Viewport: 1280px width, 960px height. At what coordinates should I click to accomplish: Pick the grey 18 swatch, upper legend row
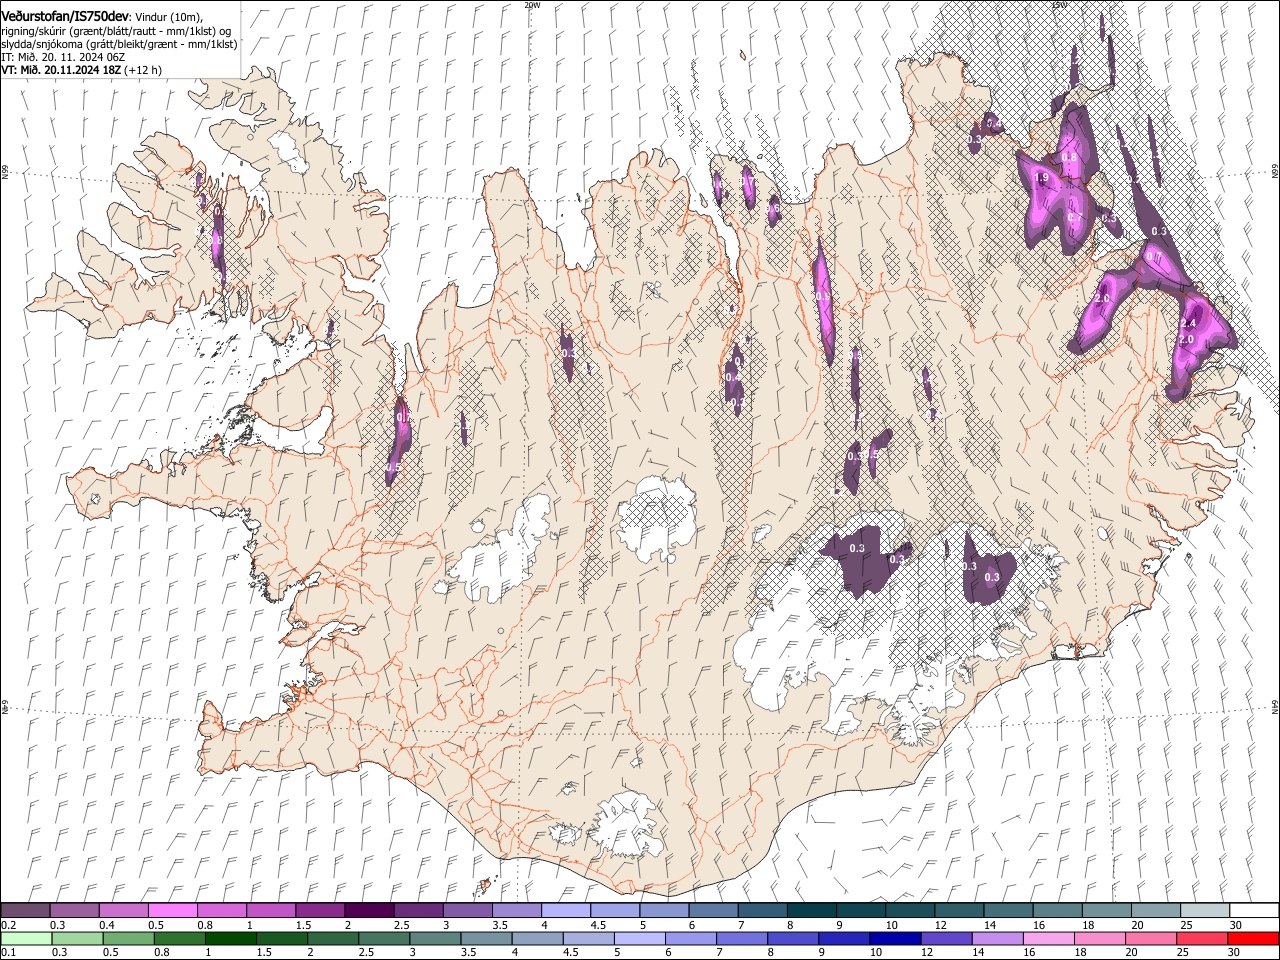(x=1106, y=910)
